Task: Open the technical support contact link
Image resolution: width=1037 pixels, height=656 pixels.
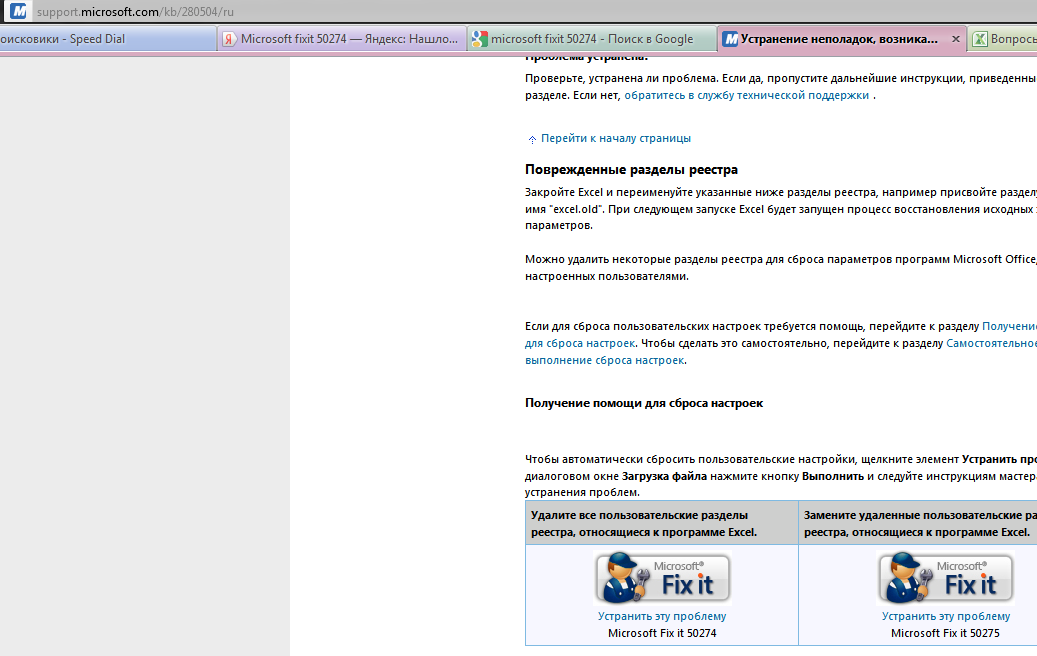Action: click(747, 95)
